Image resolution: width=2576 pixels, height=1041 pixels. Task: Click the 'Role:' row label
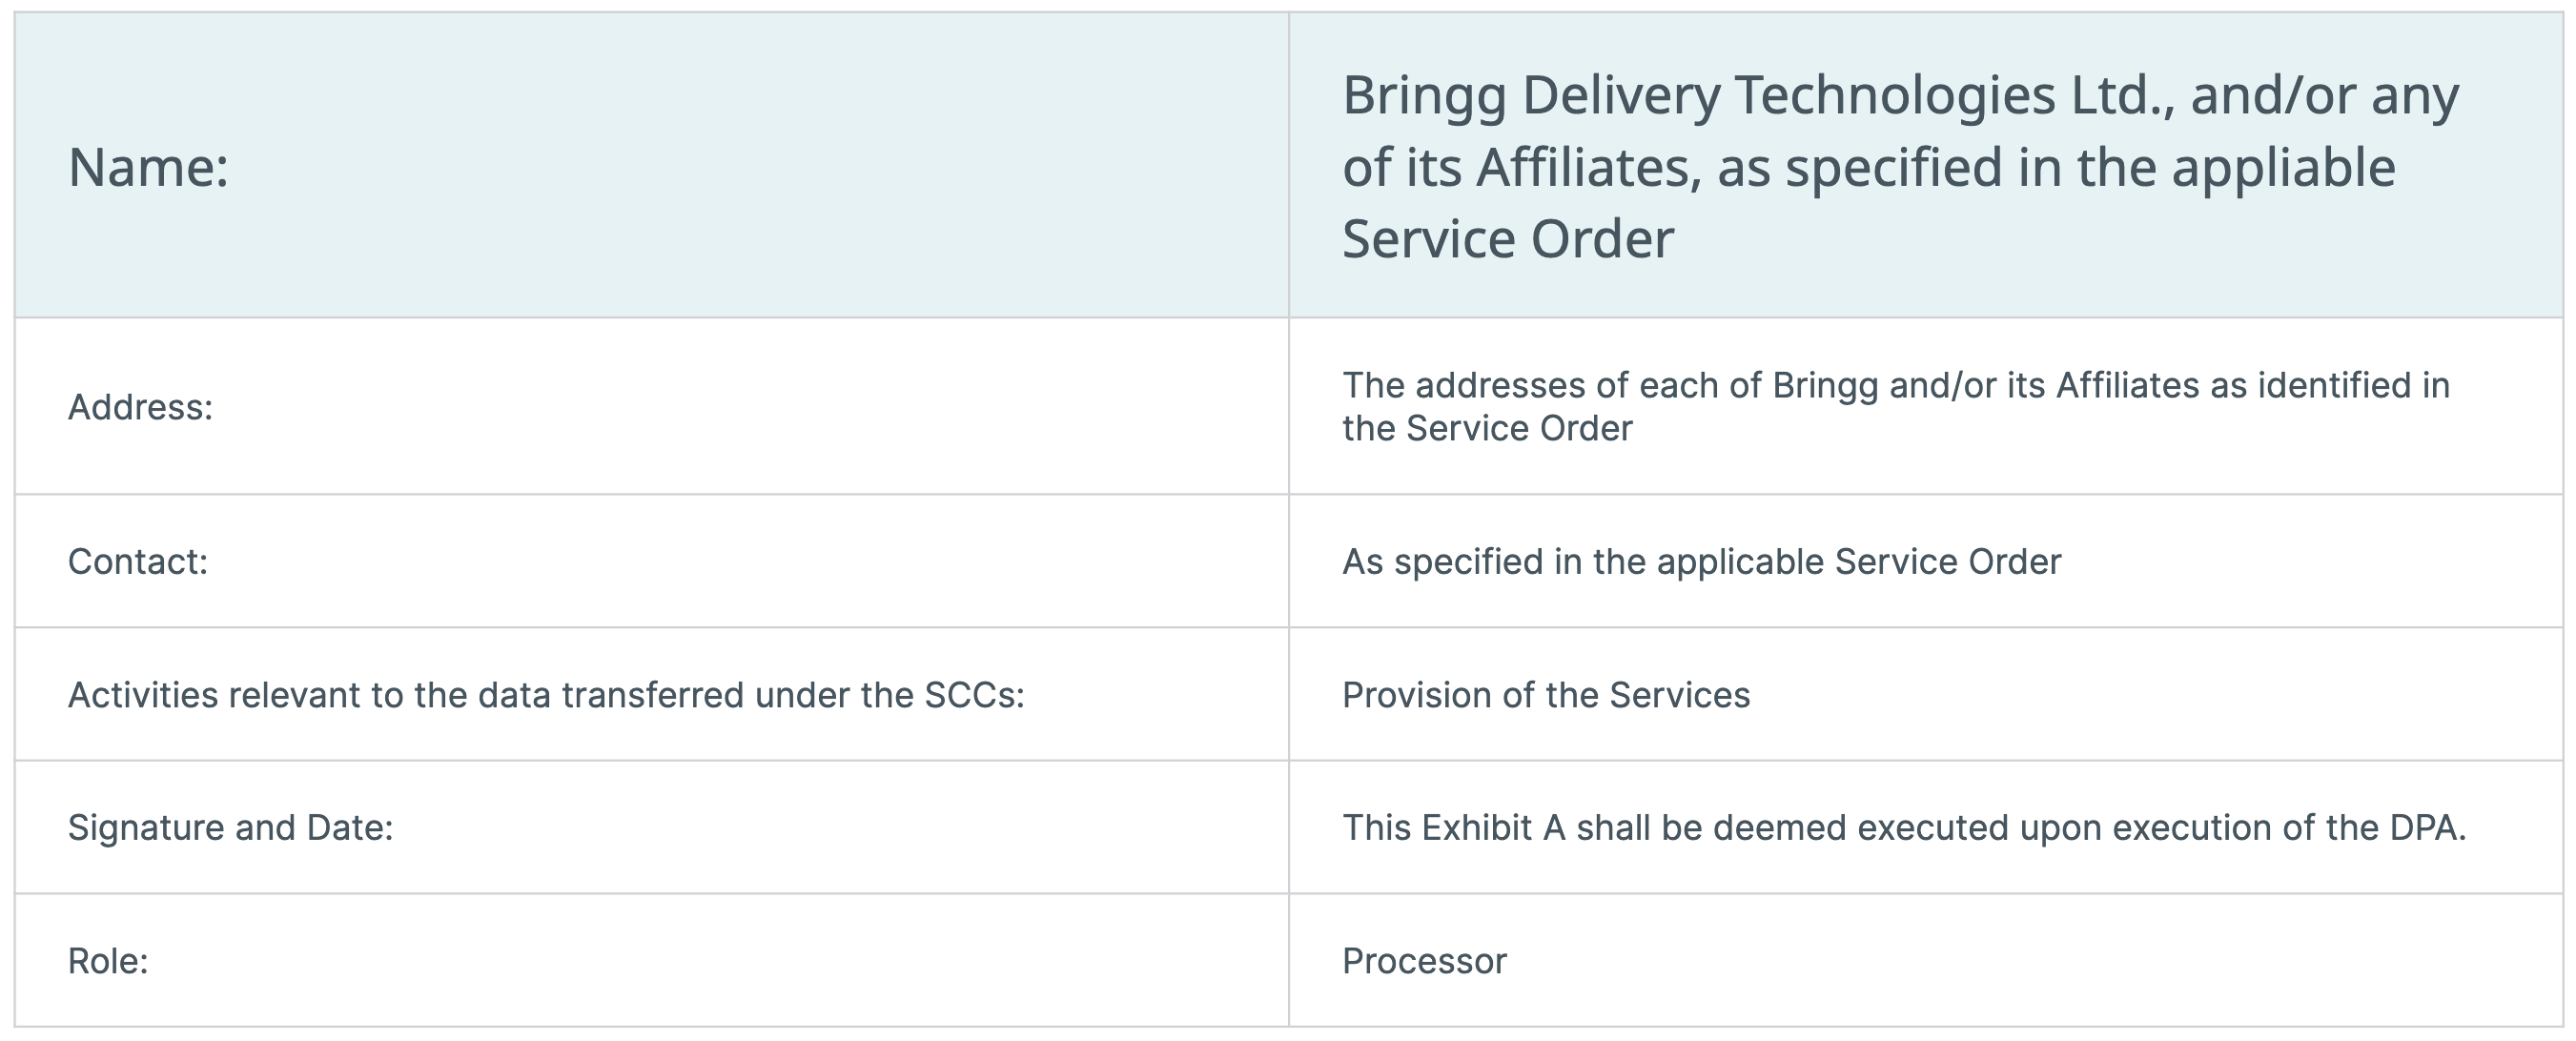pyautogui.click(x=108, y=960)
